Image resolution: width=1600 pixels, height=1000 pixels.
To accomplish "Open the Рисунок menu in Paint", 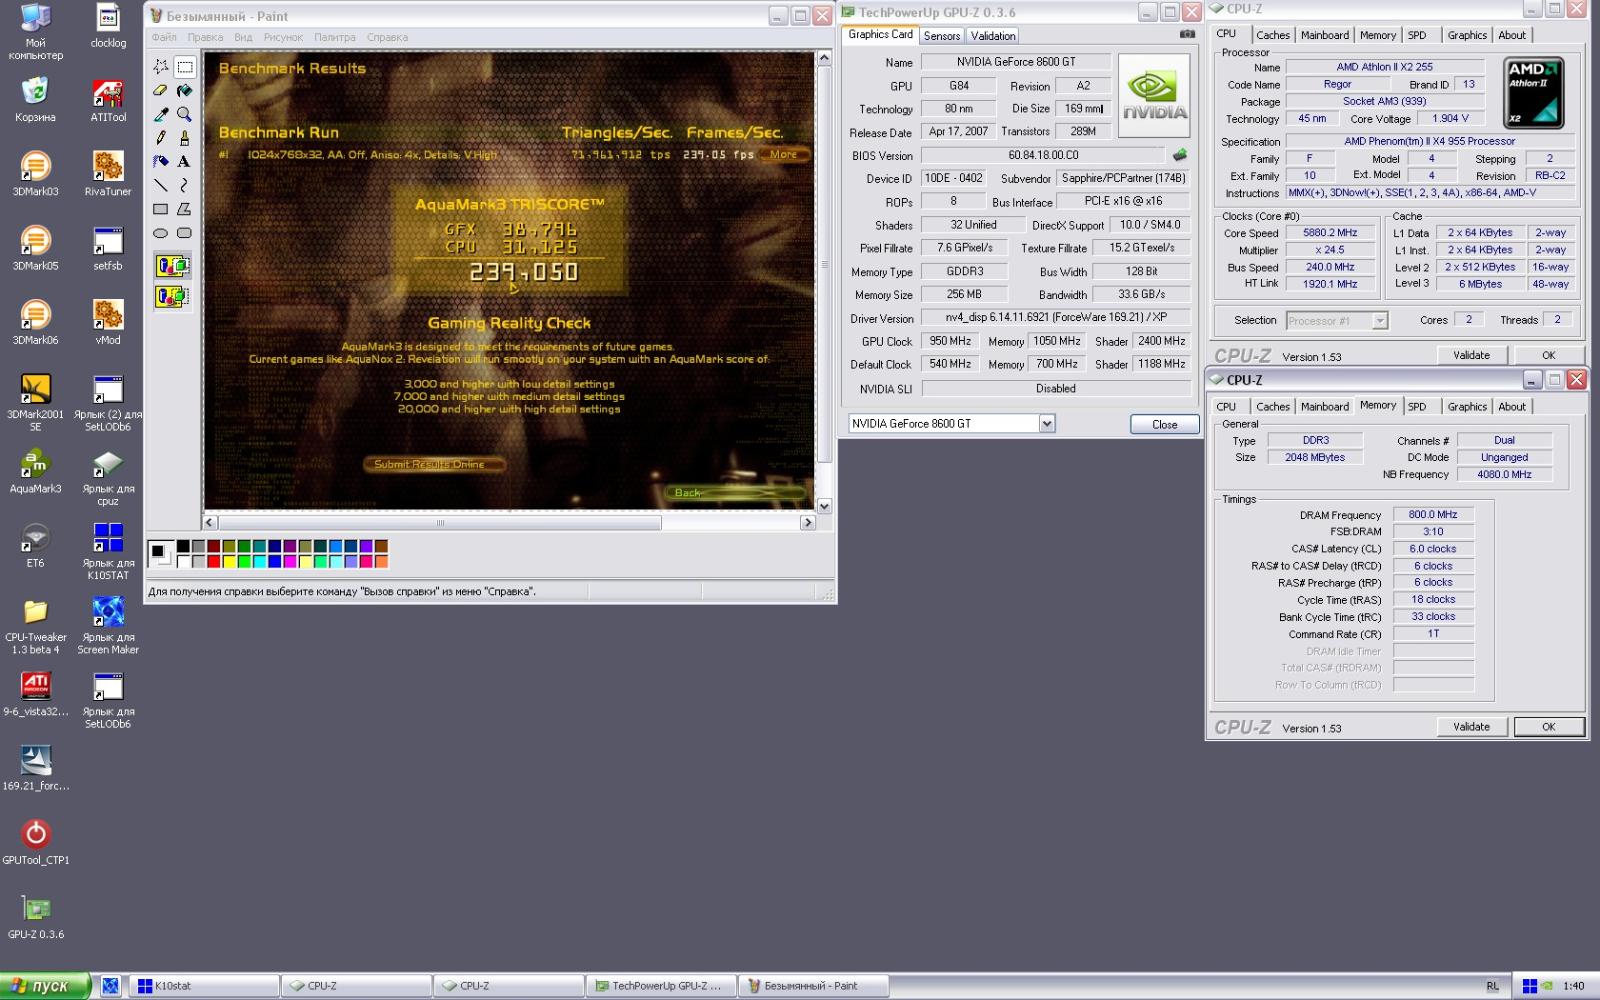I will pyautogui.click(x=283, y=37).
